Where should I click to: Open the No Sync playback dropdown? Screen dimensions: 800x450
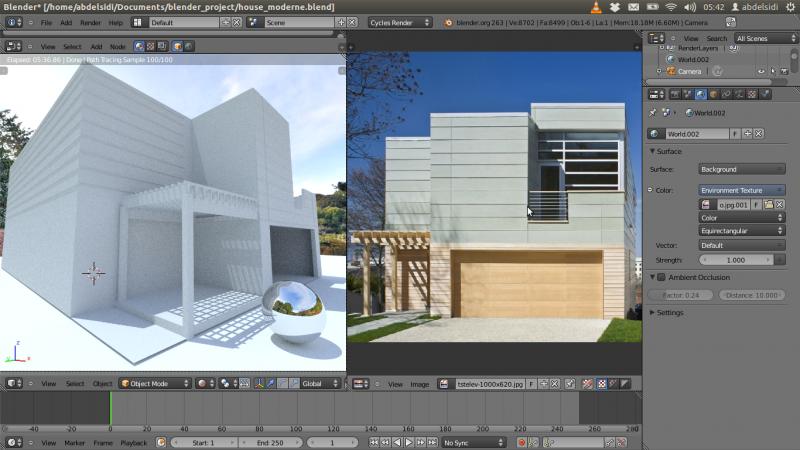(473, 443)
